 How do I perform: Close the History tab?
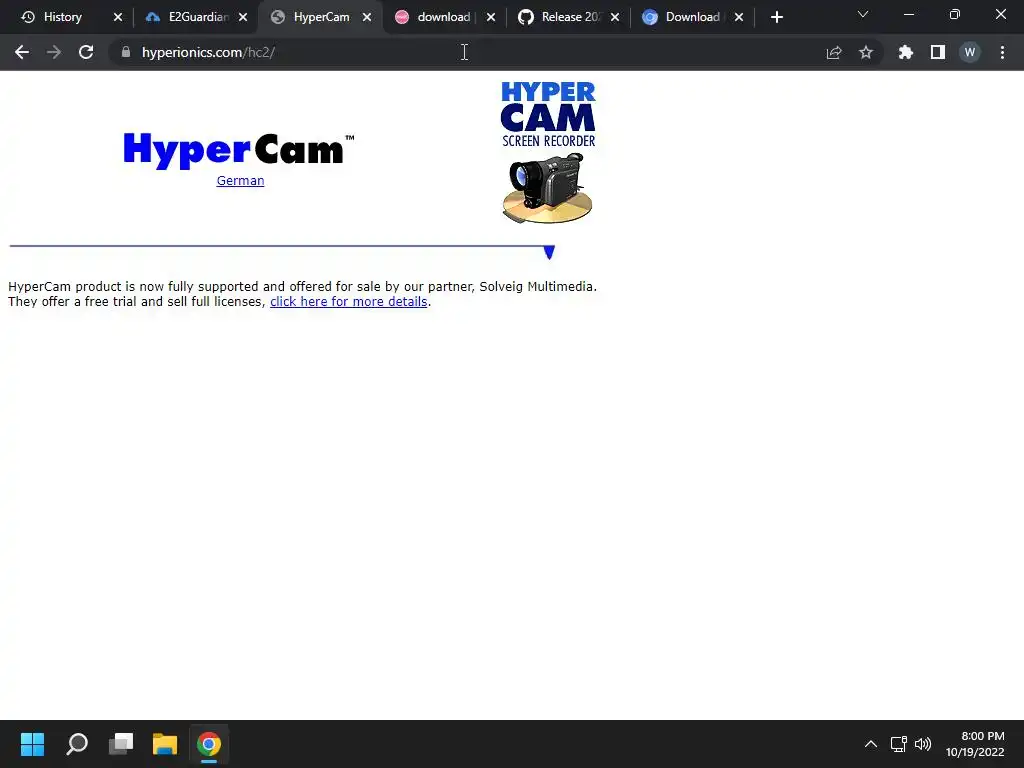(118, 17)
